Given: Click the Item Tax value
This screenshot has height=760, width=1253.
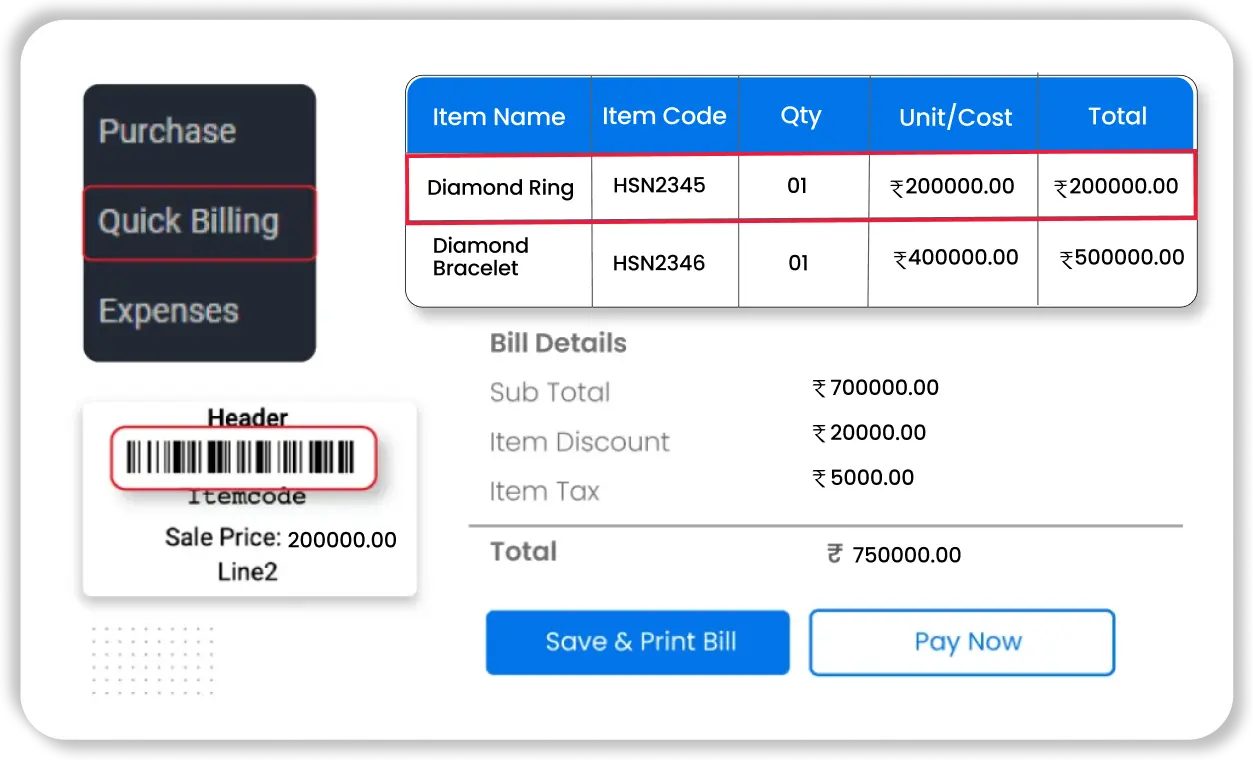Looking at the screenshot, I should tap(863, 477).
